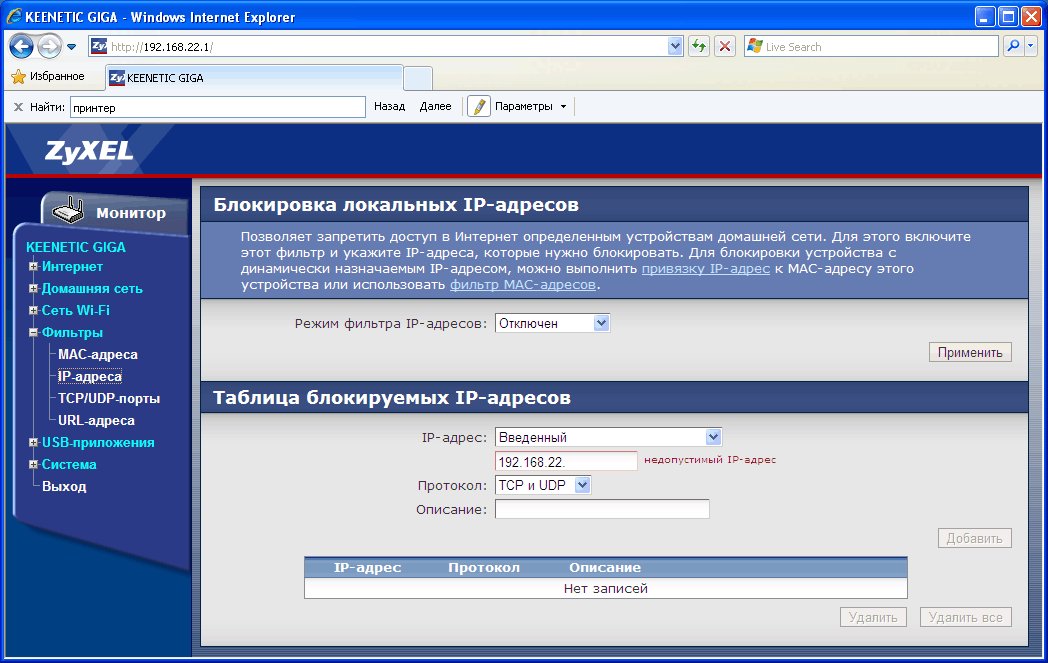Collapse the Фильтры tree node

[33, 333]
